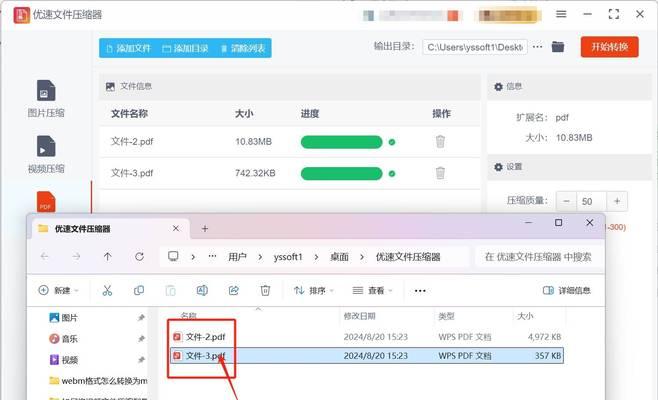
Task: Open 图片压缩 in the compressor sidebar
Action: pyautogui.click(x=46, y=99)
